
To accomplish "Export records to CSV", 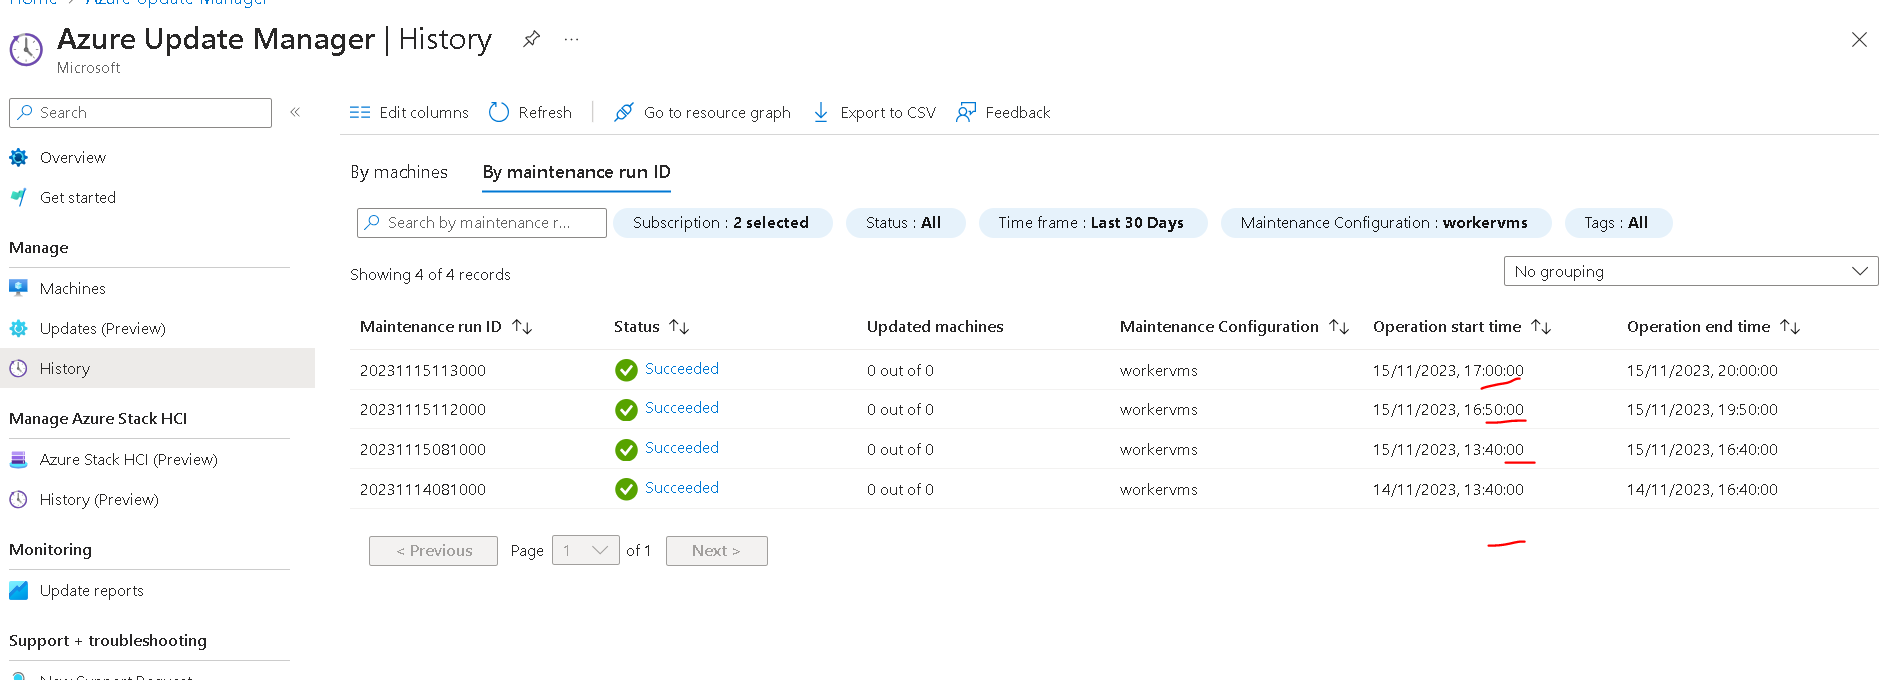I will 874,113.
